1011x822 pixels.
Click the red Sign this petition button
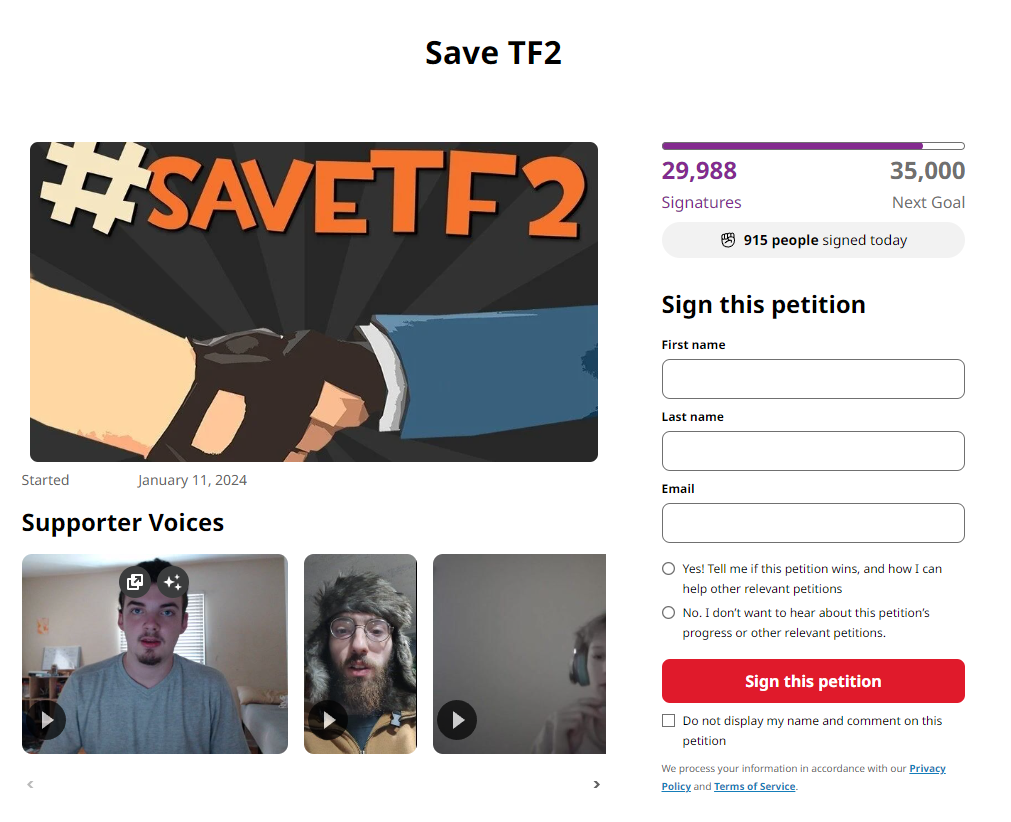tap(813, 681)
